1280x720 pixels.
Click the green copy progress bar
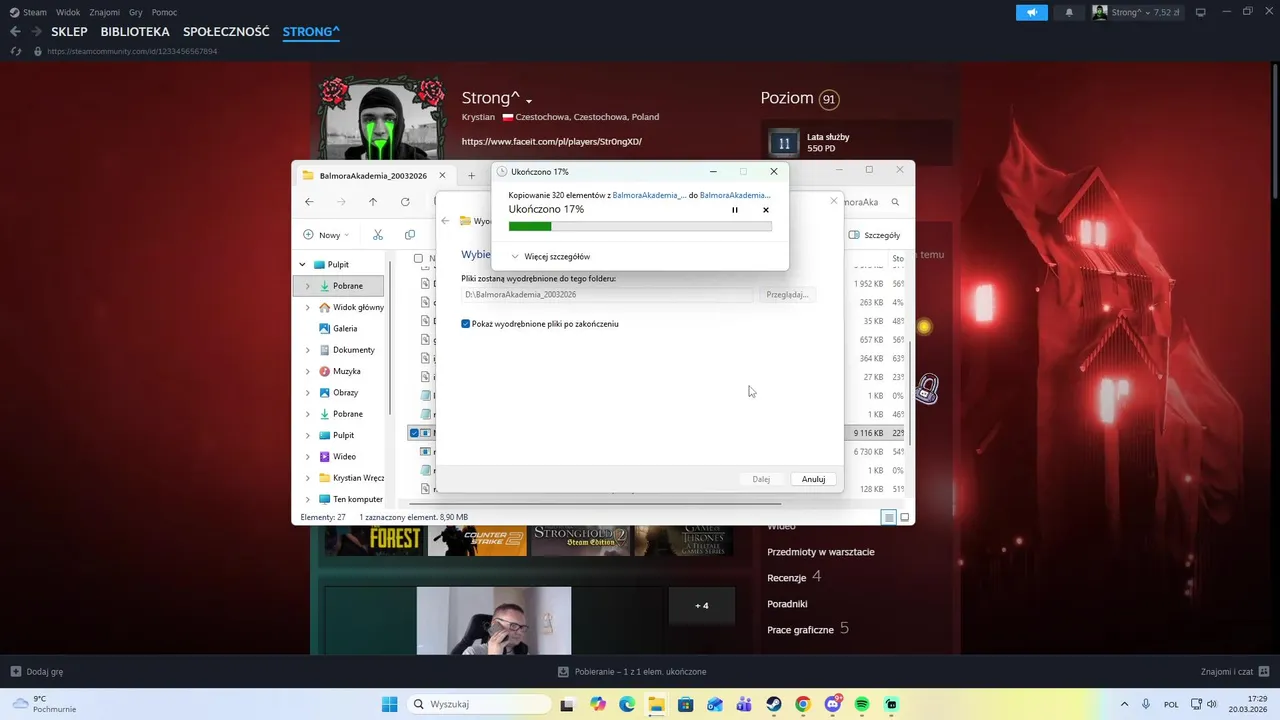[x=640, y=227]
